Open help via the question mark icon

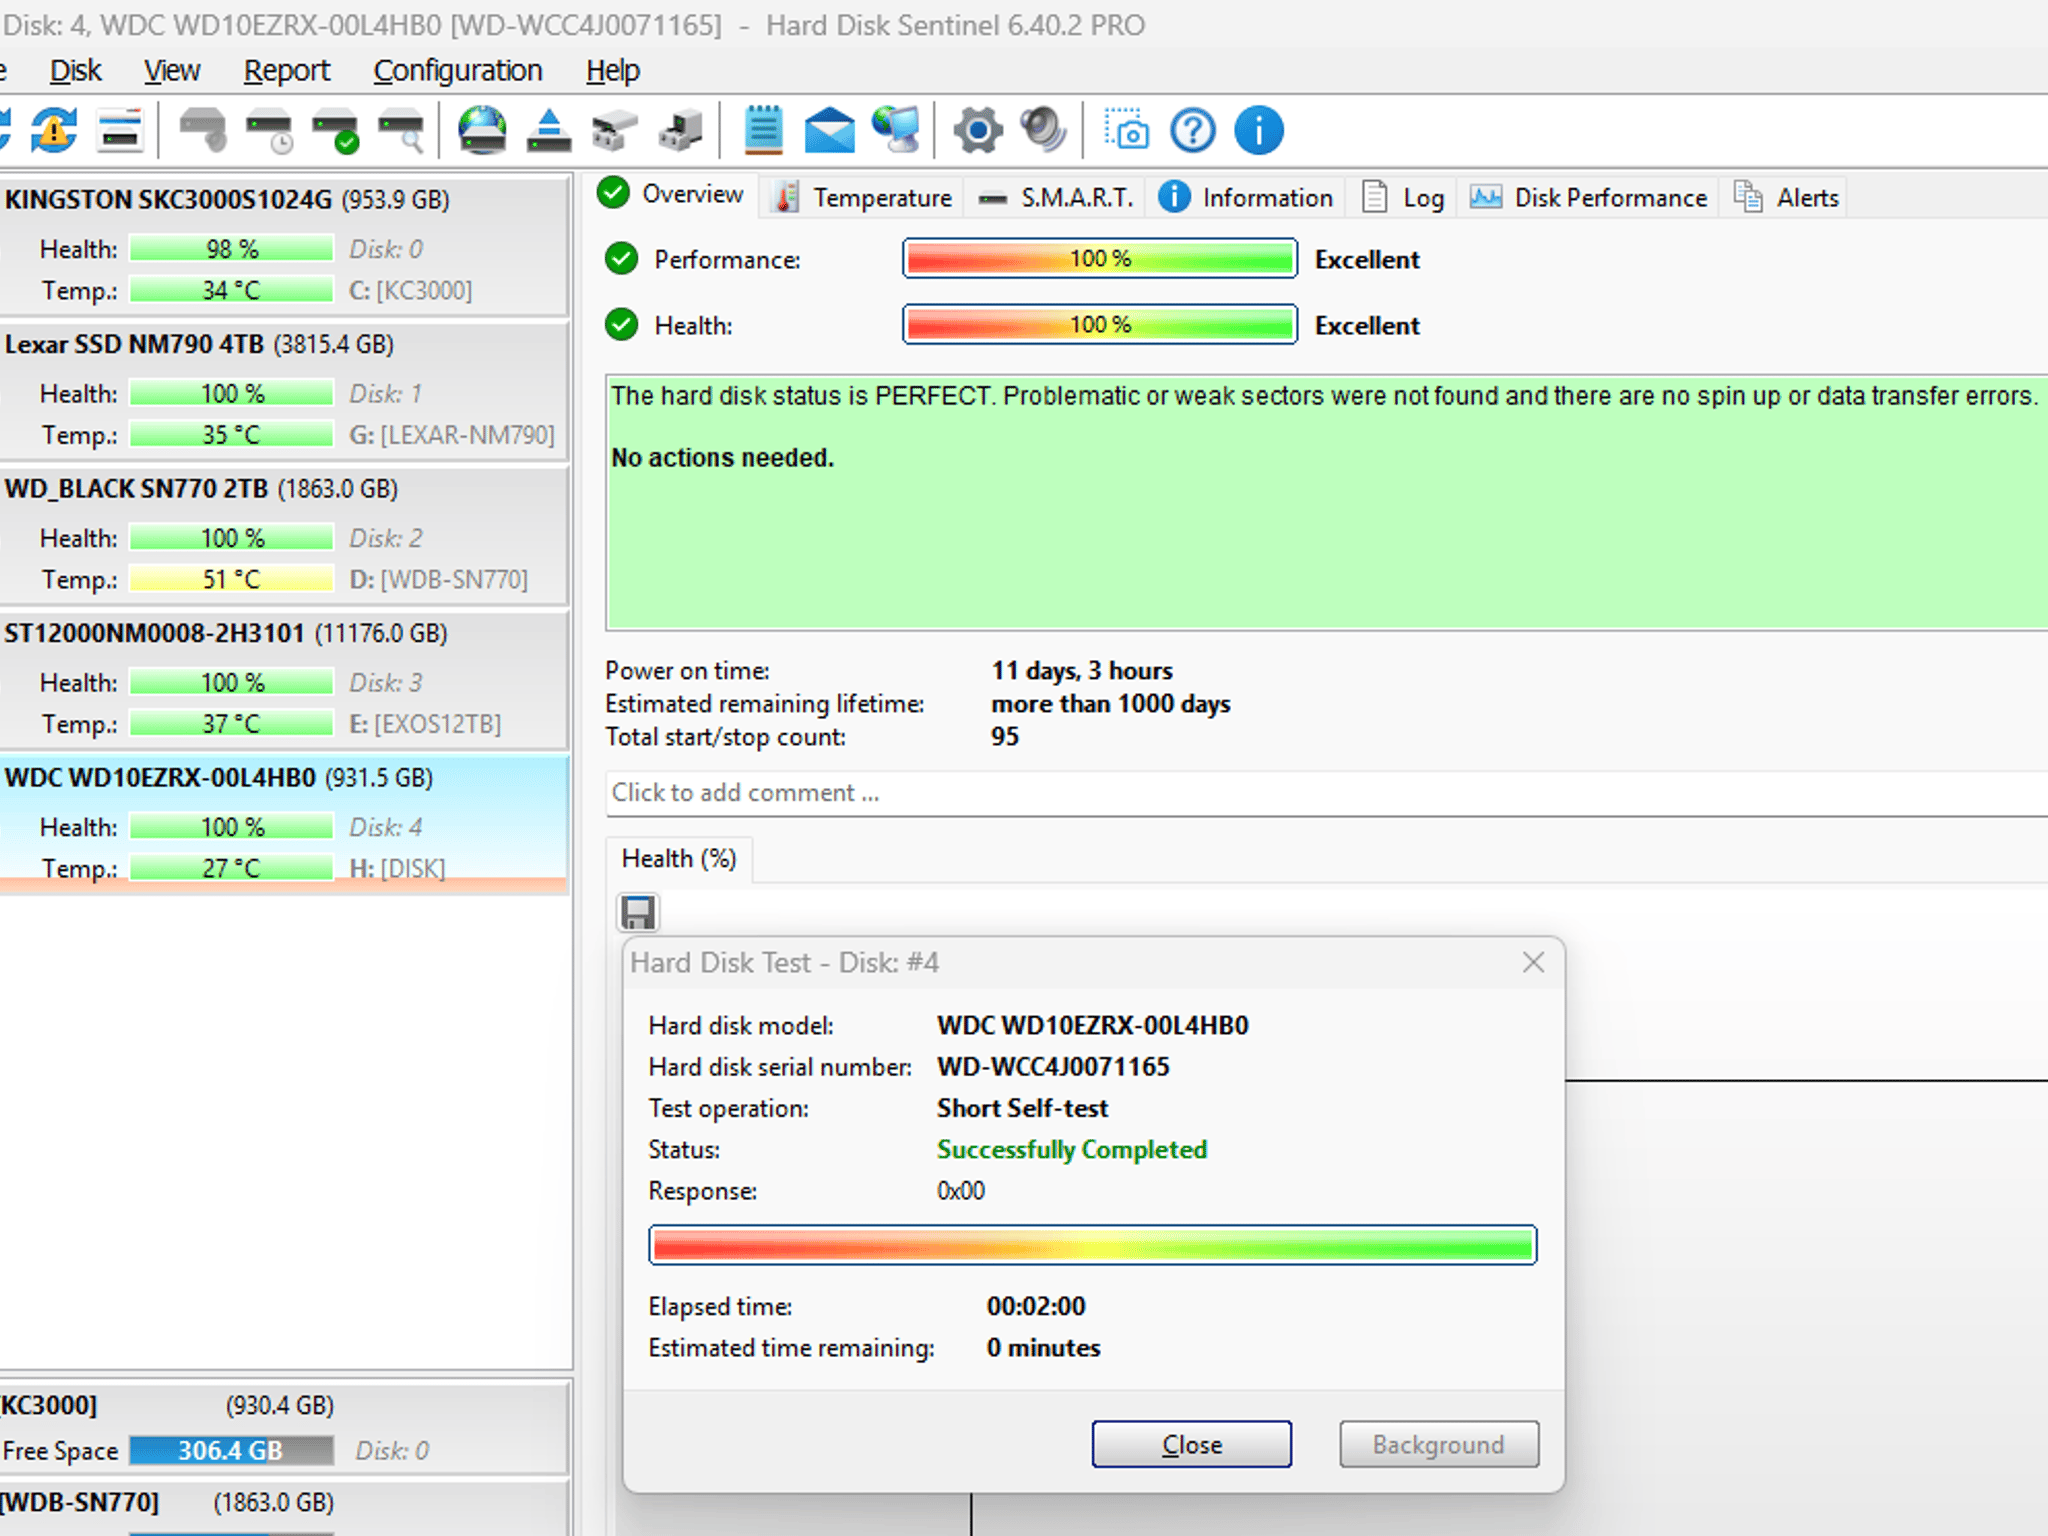pyautogui.click(x=1193, y=131)
